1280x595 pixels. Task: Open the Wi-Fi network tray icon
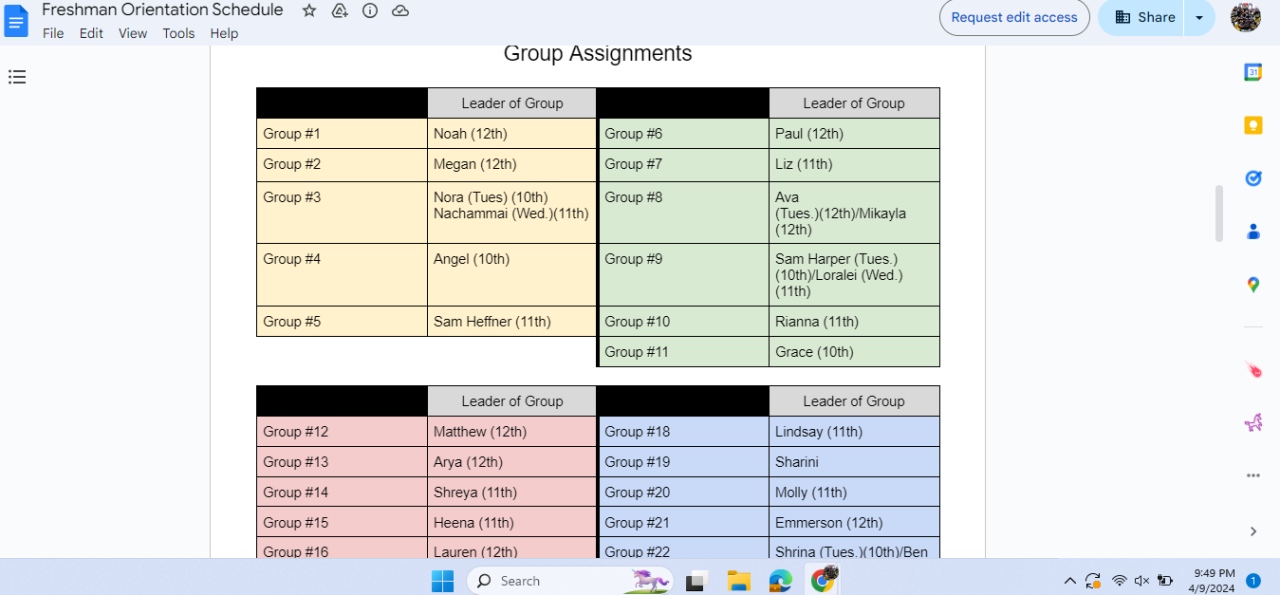coord(1119,580)
